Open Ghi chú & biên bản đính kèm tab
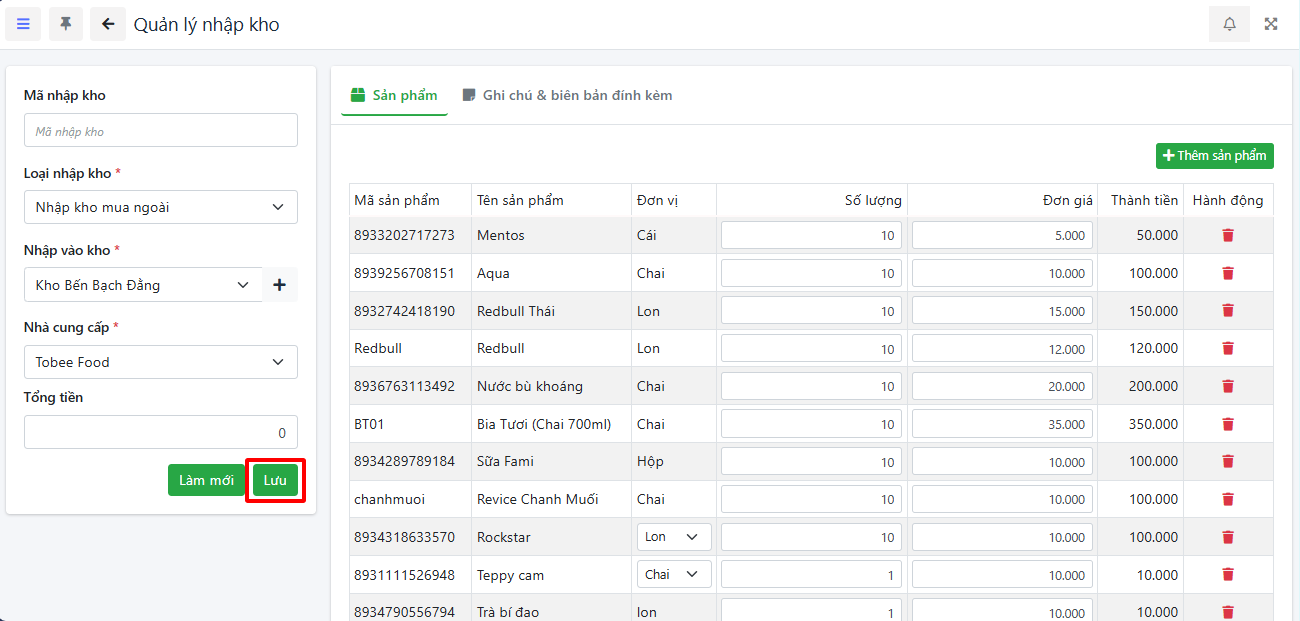 pyautogui.click(x=567, y=96)
